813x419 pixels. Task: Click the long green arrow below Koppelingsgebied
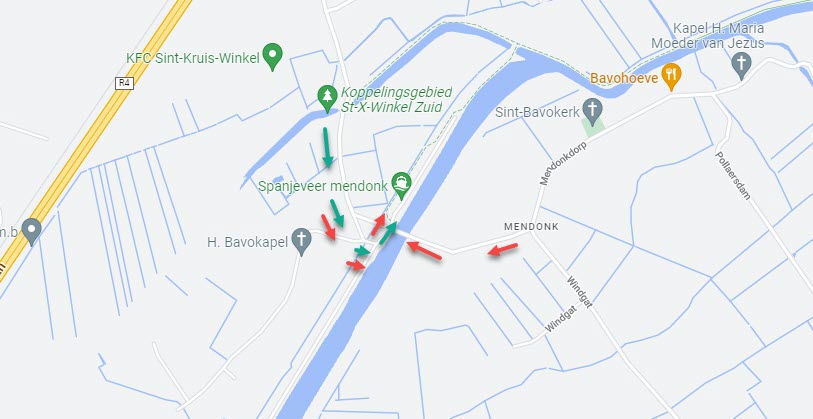coord(327,148)
